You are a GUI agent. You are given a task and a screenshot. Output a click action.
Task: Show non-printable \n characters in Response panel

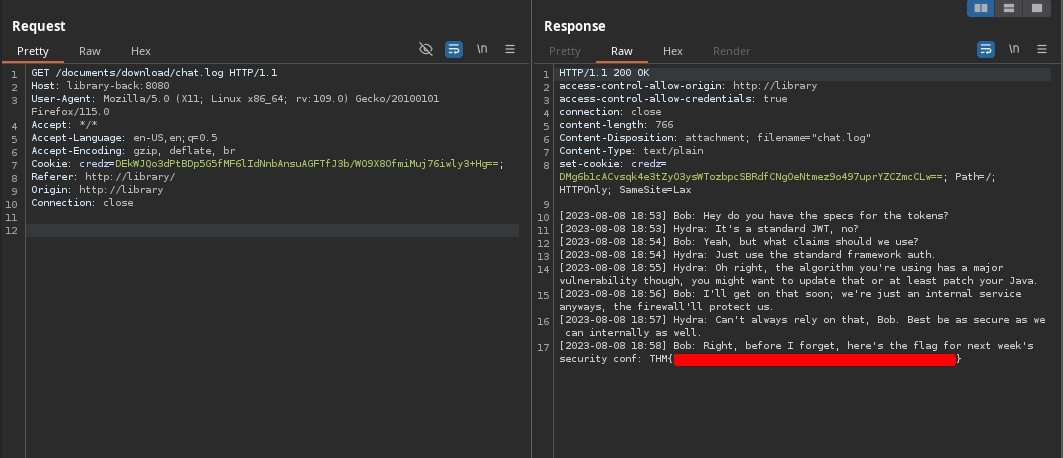pyautogui.click(x=1014, y=49)
